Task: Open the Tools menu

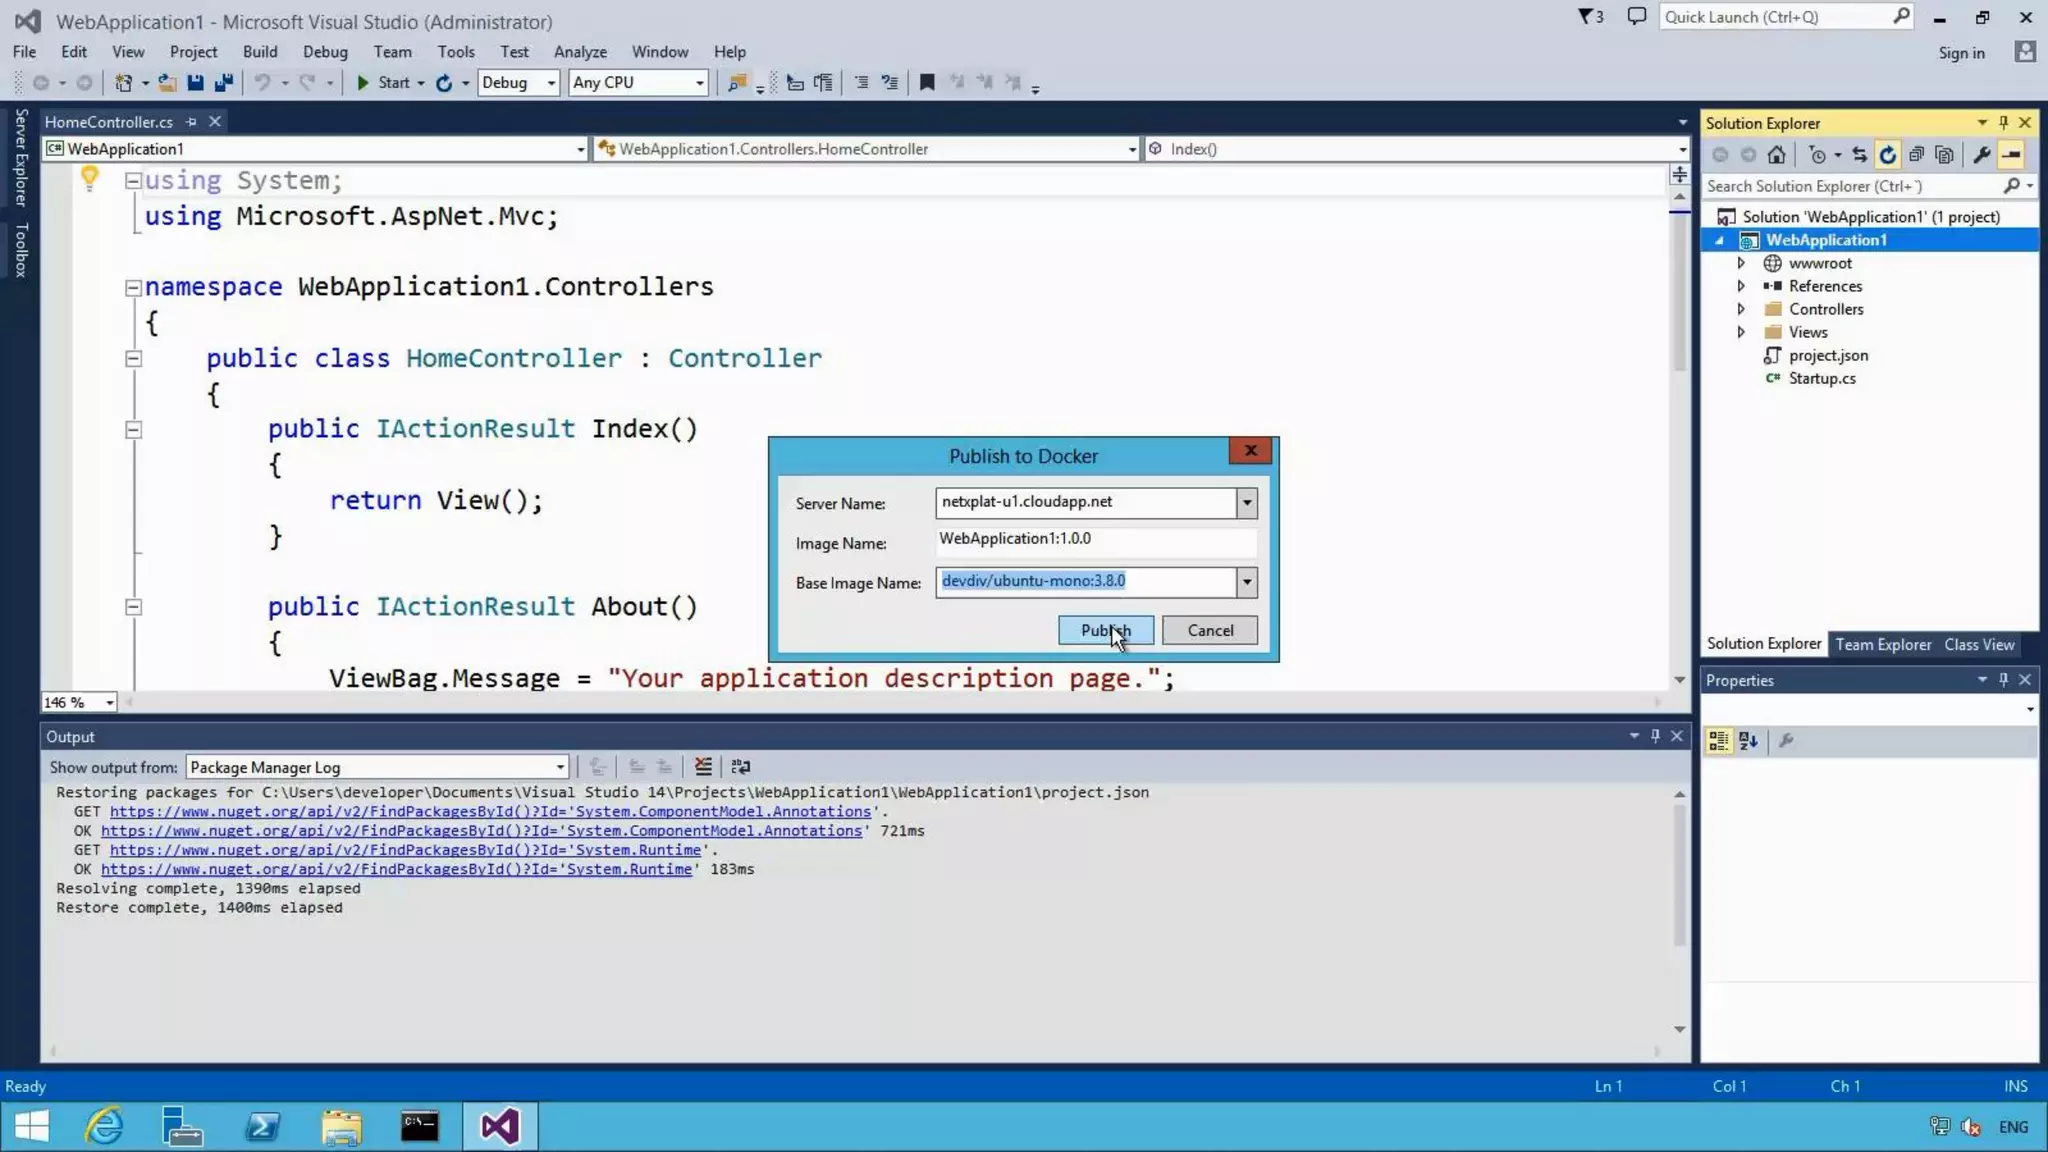Action: (456, 52)
